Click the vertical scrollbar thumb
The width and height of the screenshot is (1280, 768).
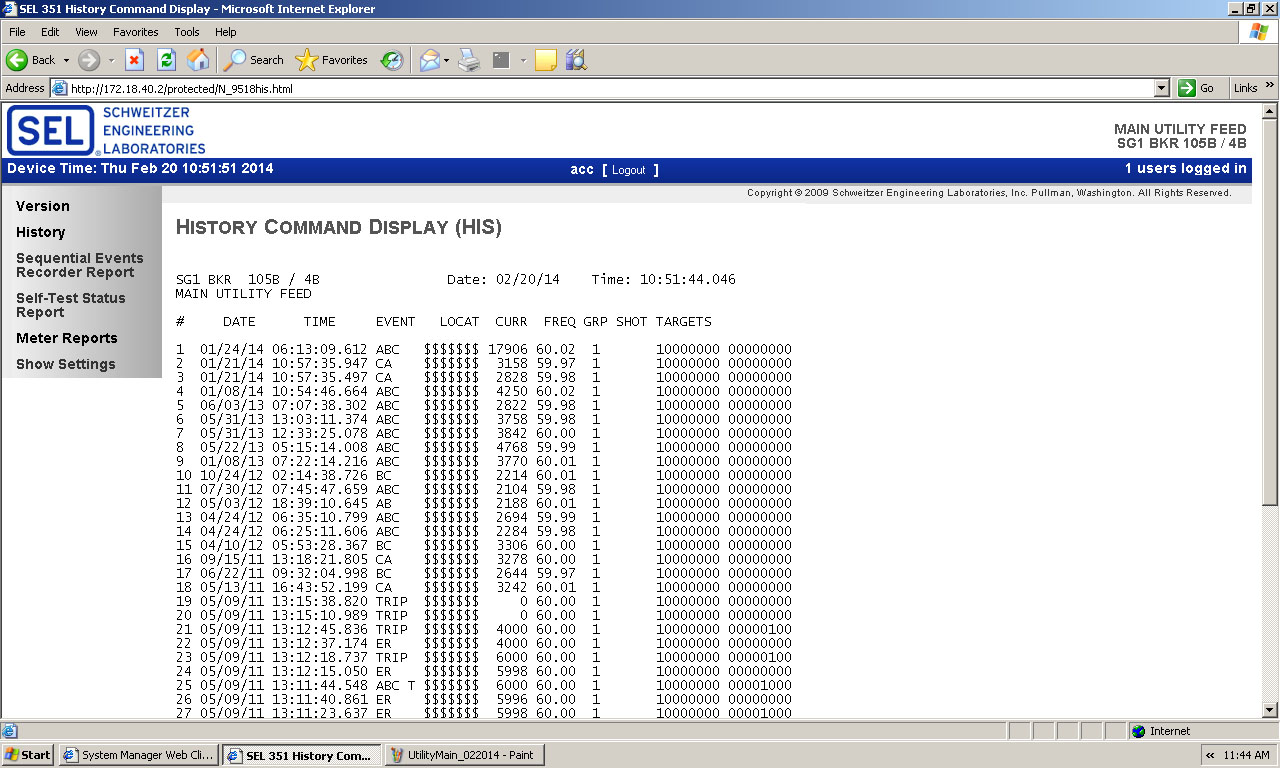[x=1271, y=312]
